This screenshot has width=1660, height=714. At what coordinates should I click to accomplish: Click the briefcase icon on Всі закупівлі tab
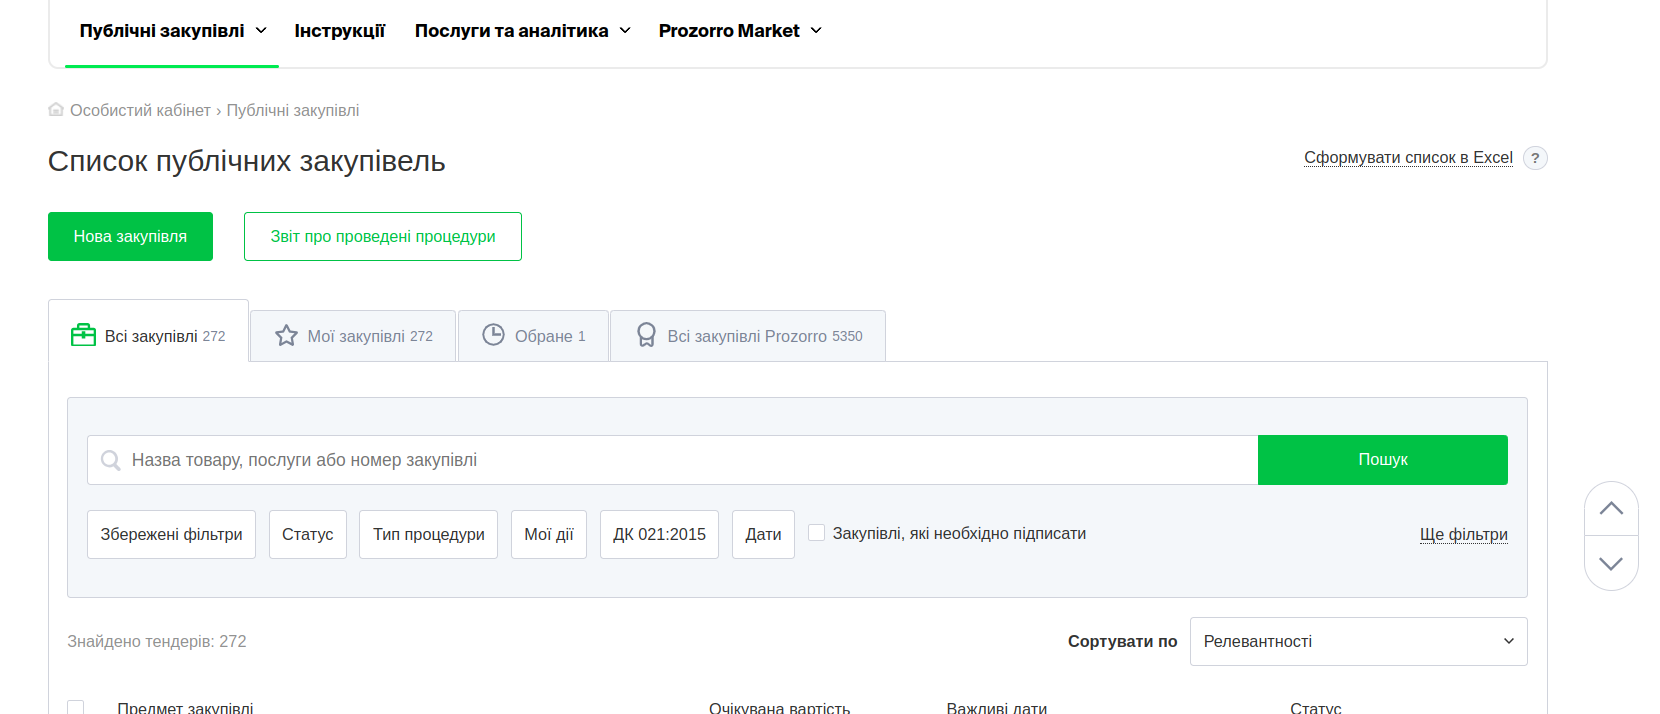click(83, 335)
